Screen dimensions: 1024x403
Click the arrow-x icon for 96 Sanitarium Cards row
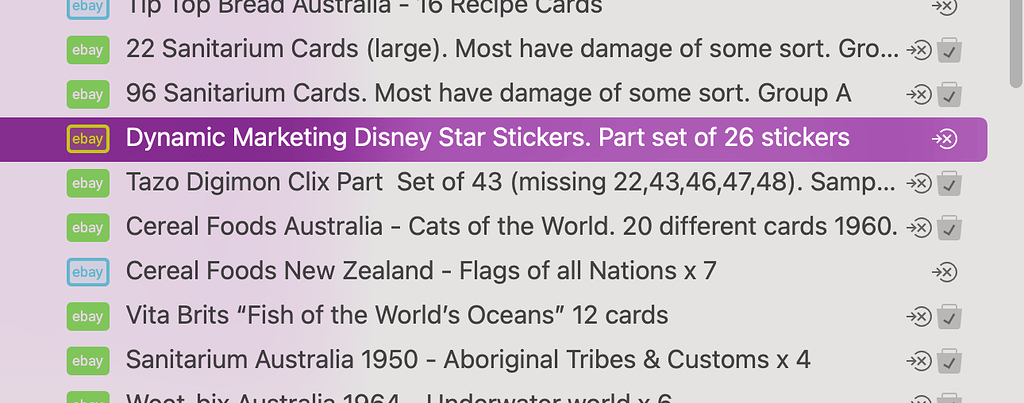click(x=919, y=95)
